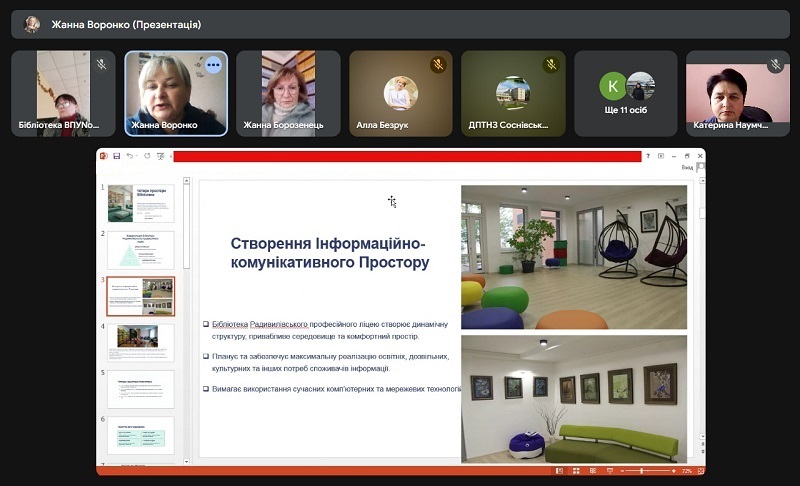Viewport: 800px width, 486px height.
Task: Click muted mic icon on Катерина Наумч tile
Action: pyautogui.click(x=775, y=65)
